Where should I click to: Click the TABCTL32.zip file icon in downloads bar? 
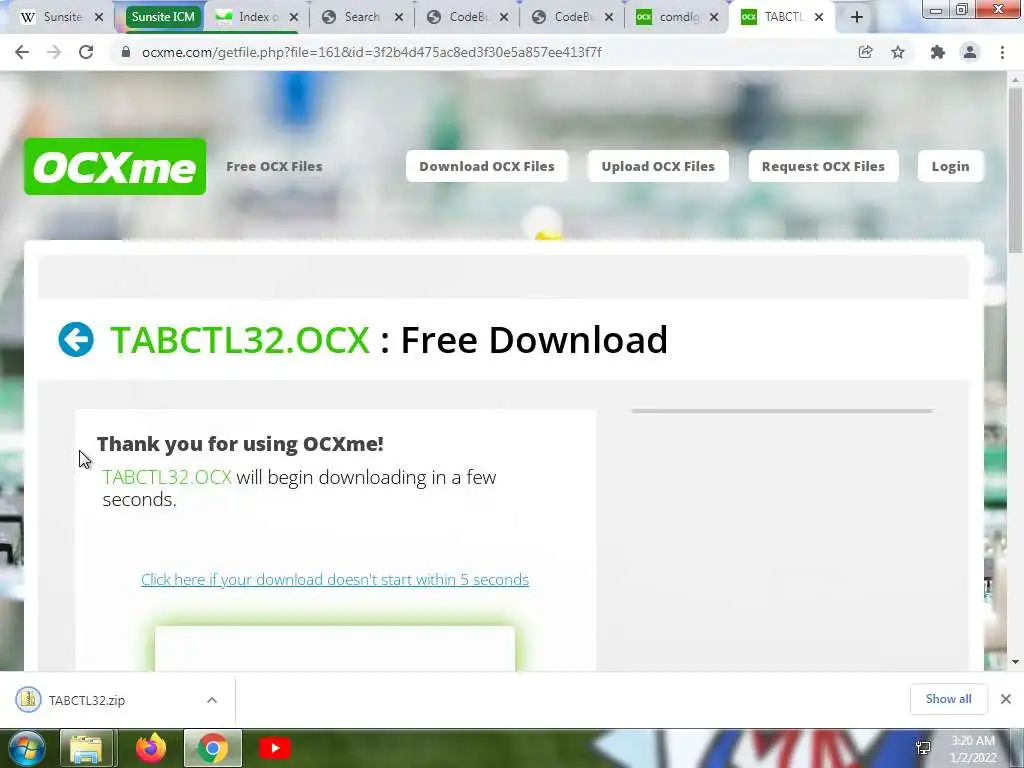pyautogui.click(x=28, y=699)
